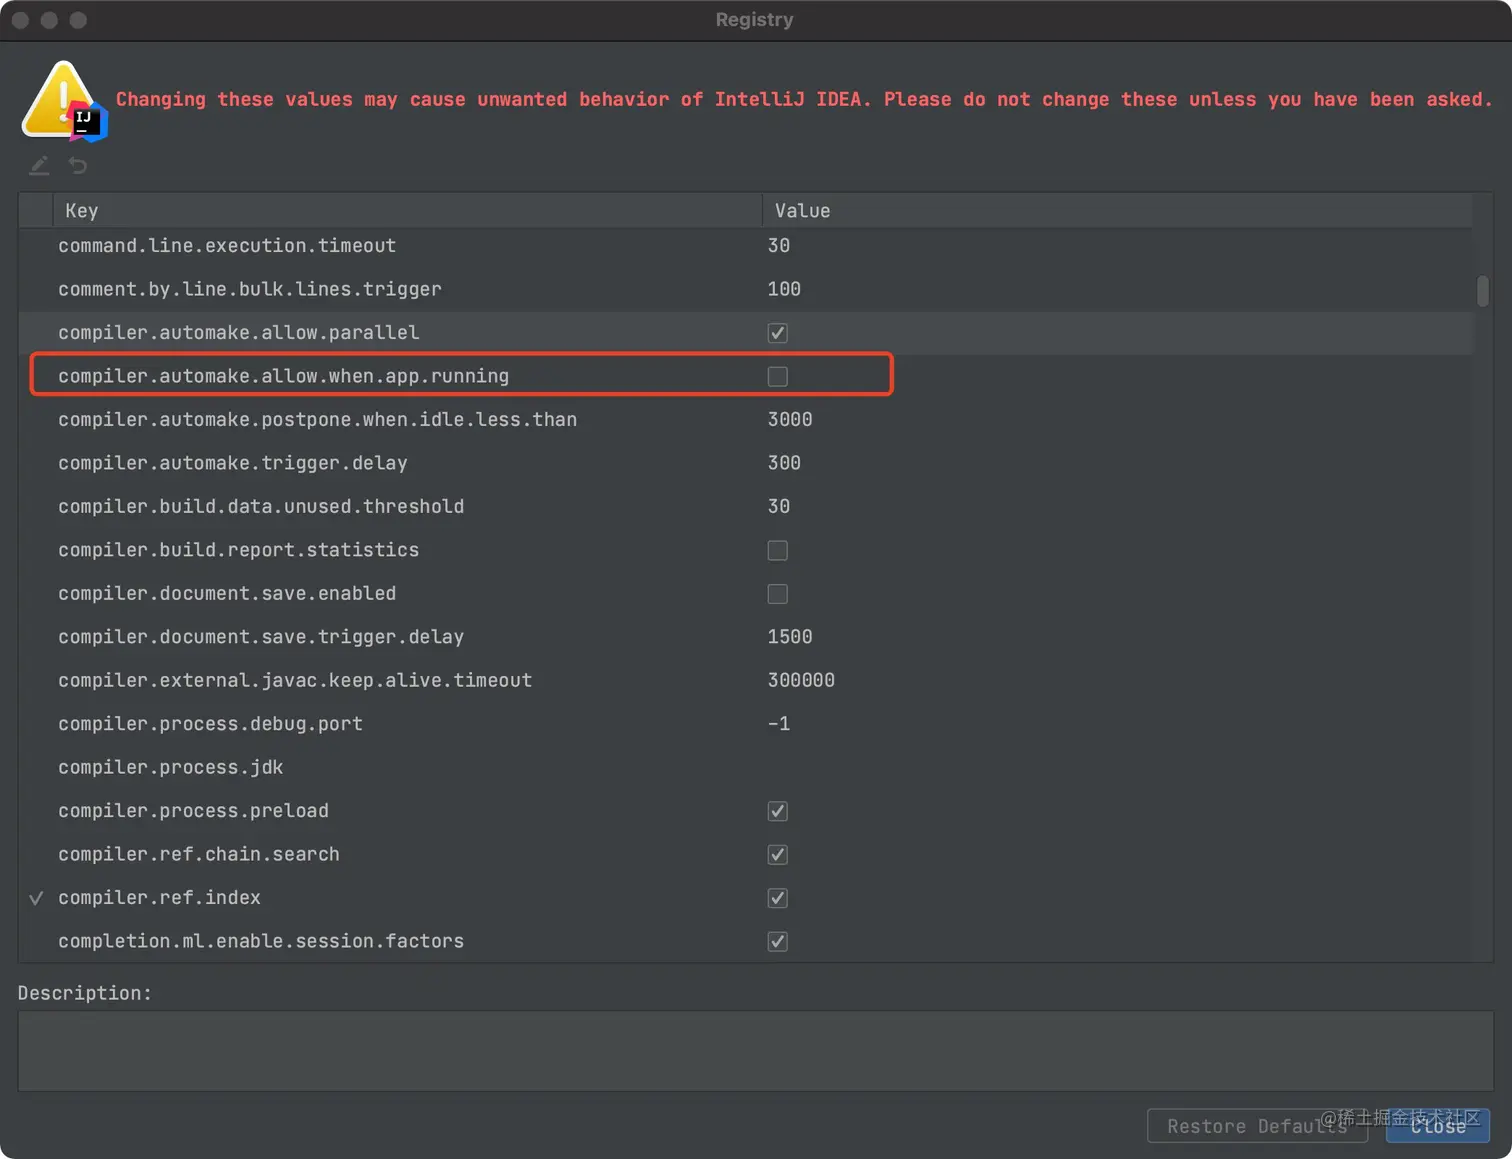Screen dimensions: 1512x1159
Task: Click the Revert to Default arrow icon
Action: [78, 166]
